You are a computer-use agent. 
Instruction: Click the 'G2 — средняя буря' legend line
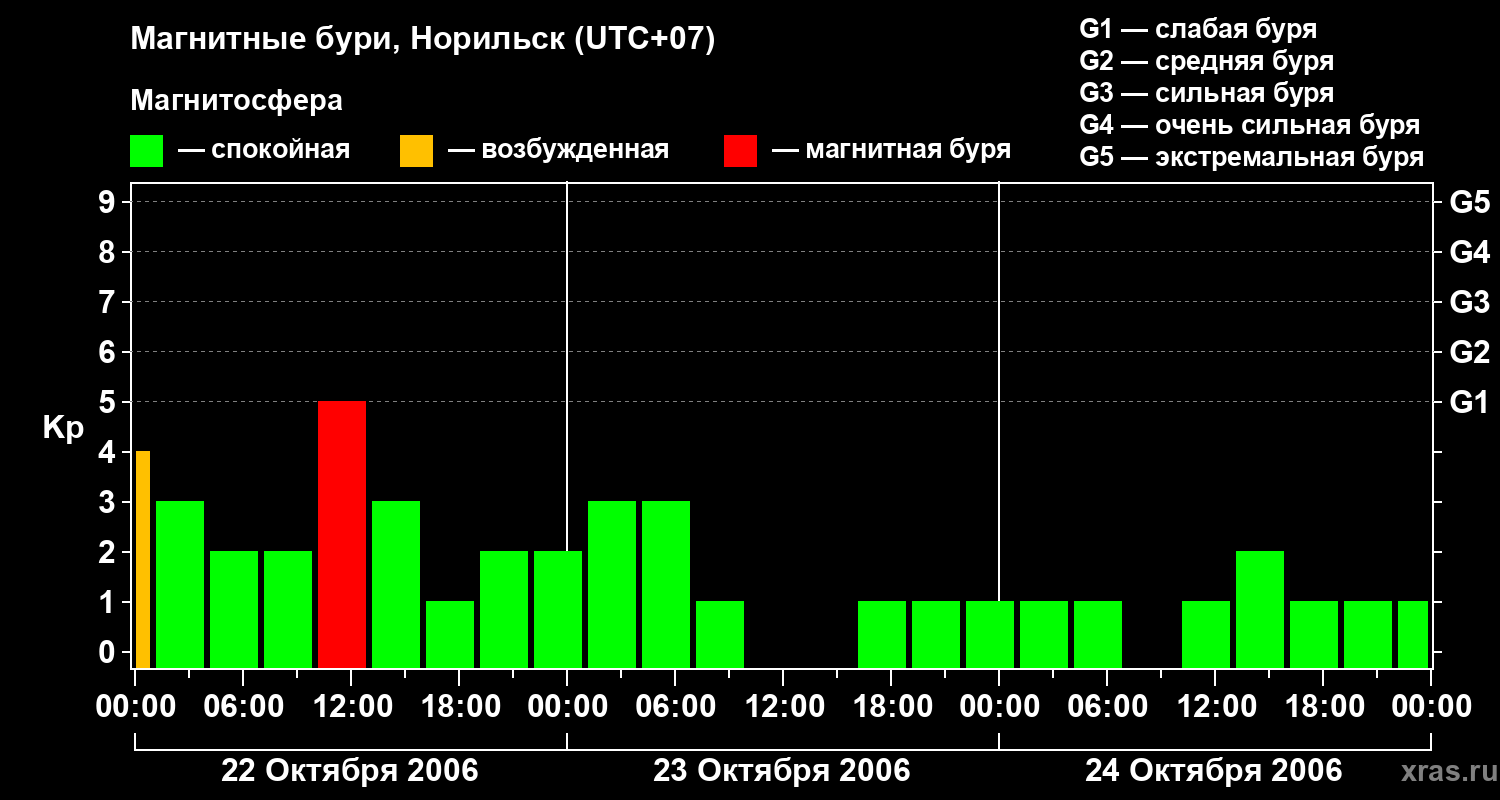click(x=1206, y=61)
